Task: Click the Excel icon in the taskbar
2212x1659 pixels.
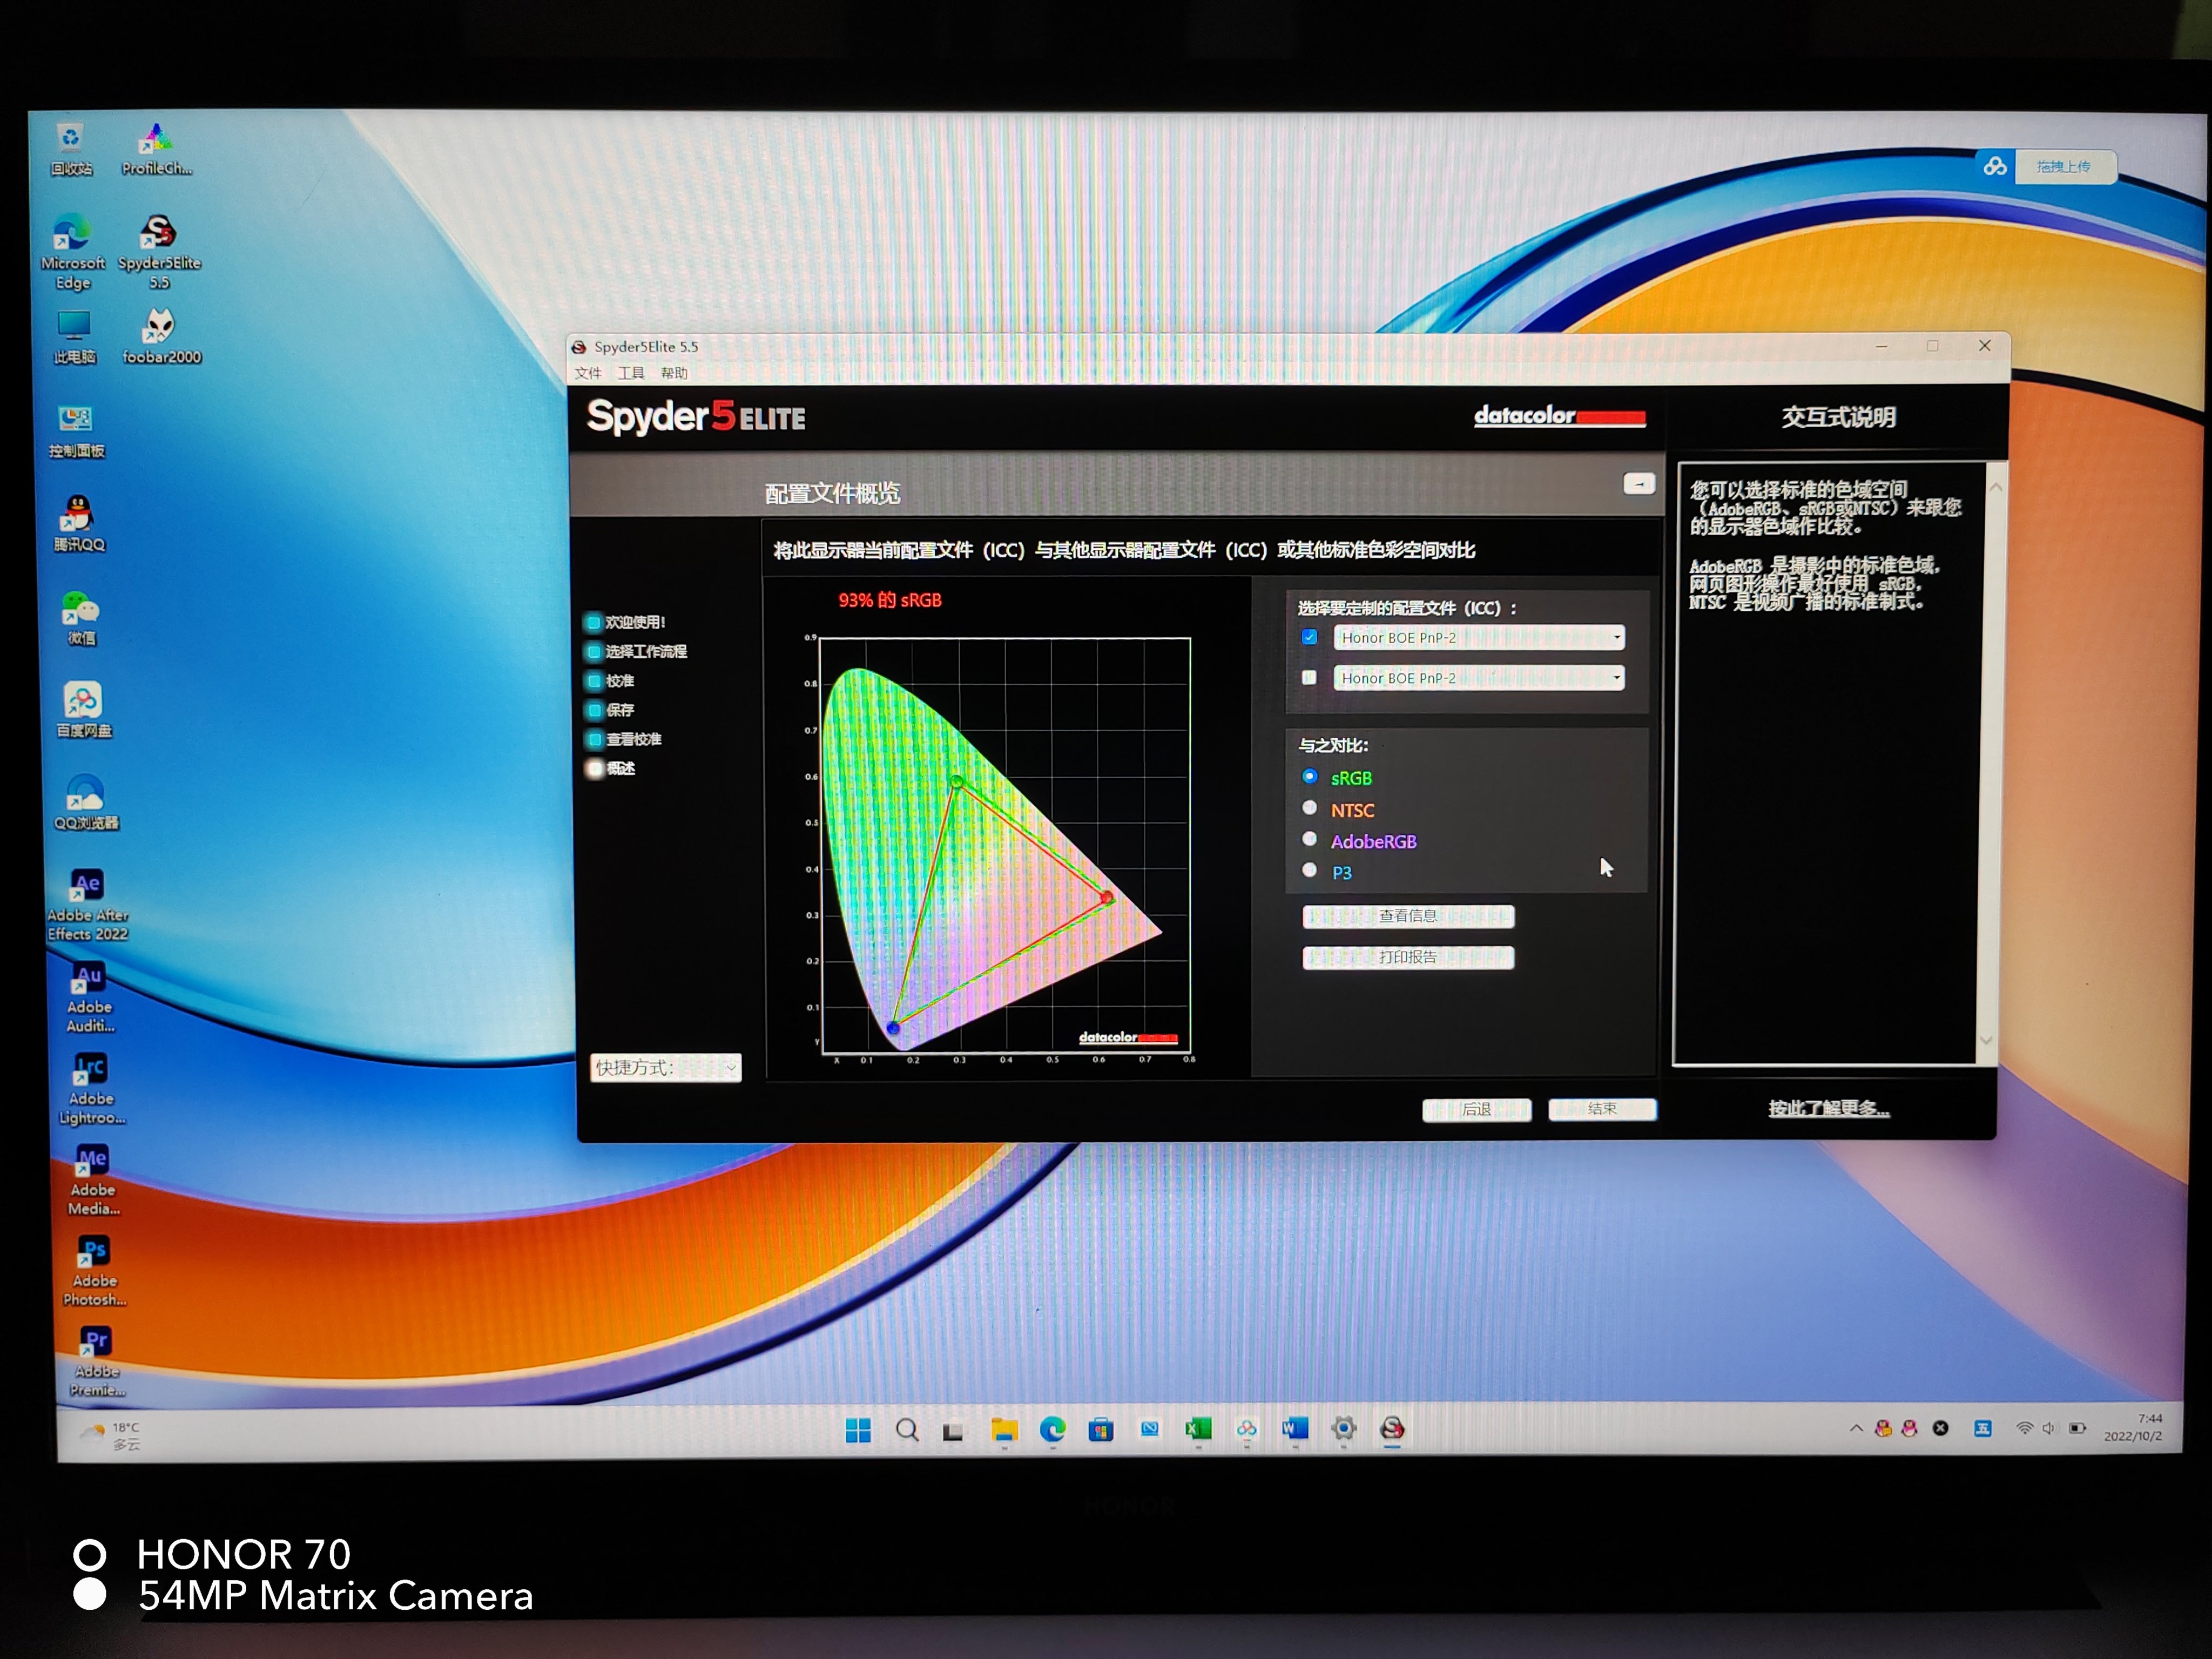Action: [x=1198, y=1429]
